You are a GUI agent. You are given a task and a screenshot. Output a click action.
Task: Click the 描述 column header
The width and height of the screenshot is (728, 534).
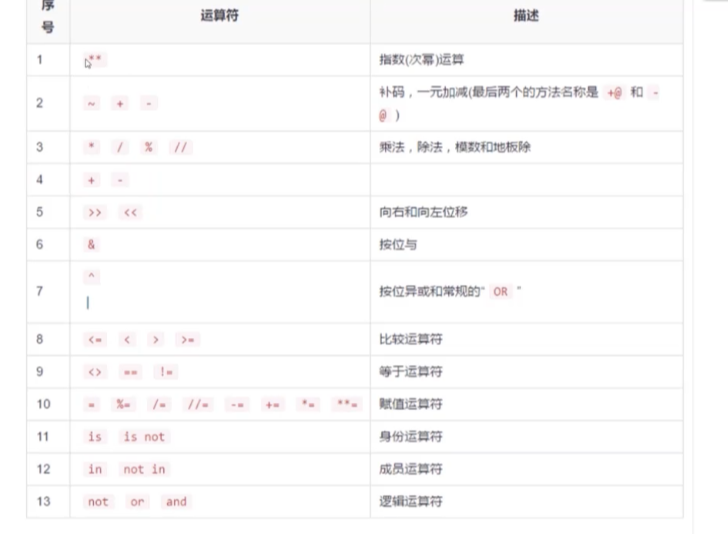[526, 16]
